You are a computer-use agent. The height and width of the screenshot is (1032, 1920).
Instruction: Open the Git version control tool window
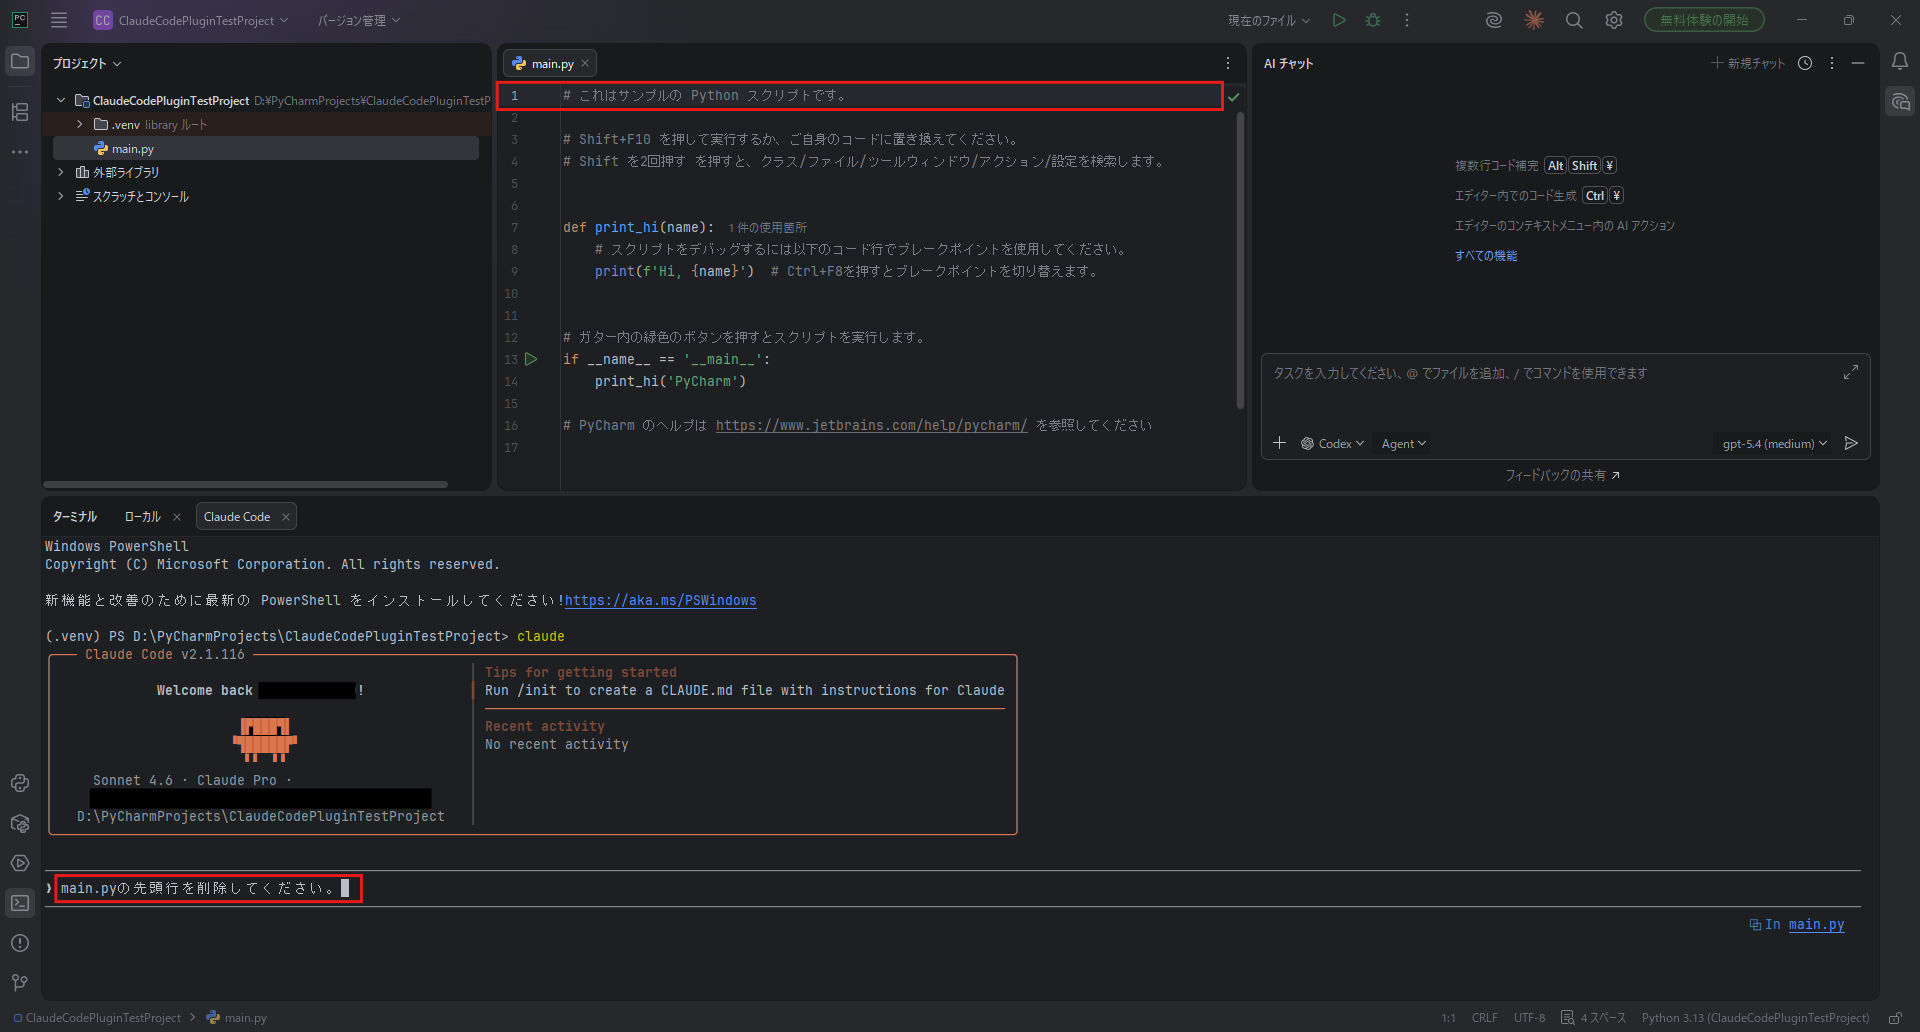click(20, 983)
